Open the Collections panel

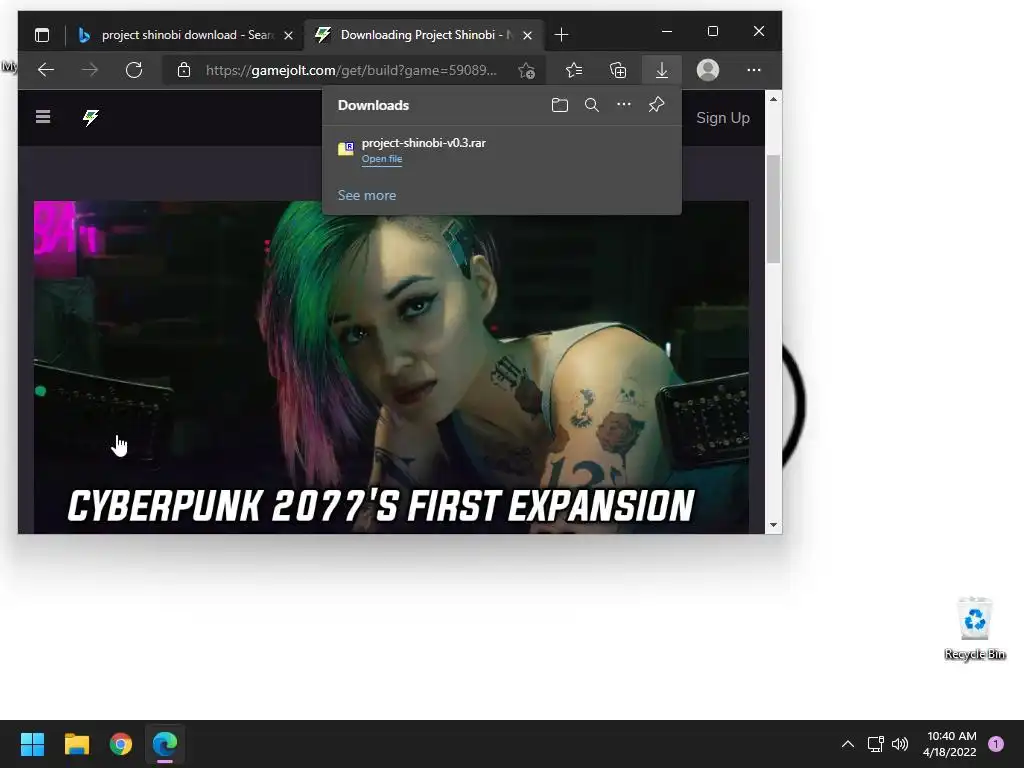click(x=618, y=70)
